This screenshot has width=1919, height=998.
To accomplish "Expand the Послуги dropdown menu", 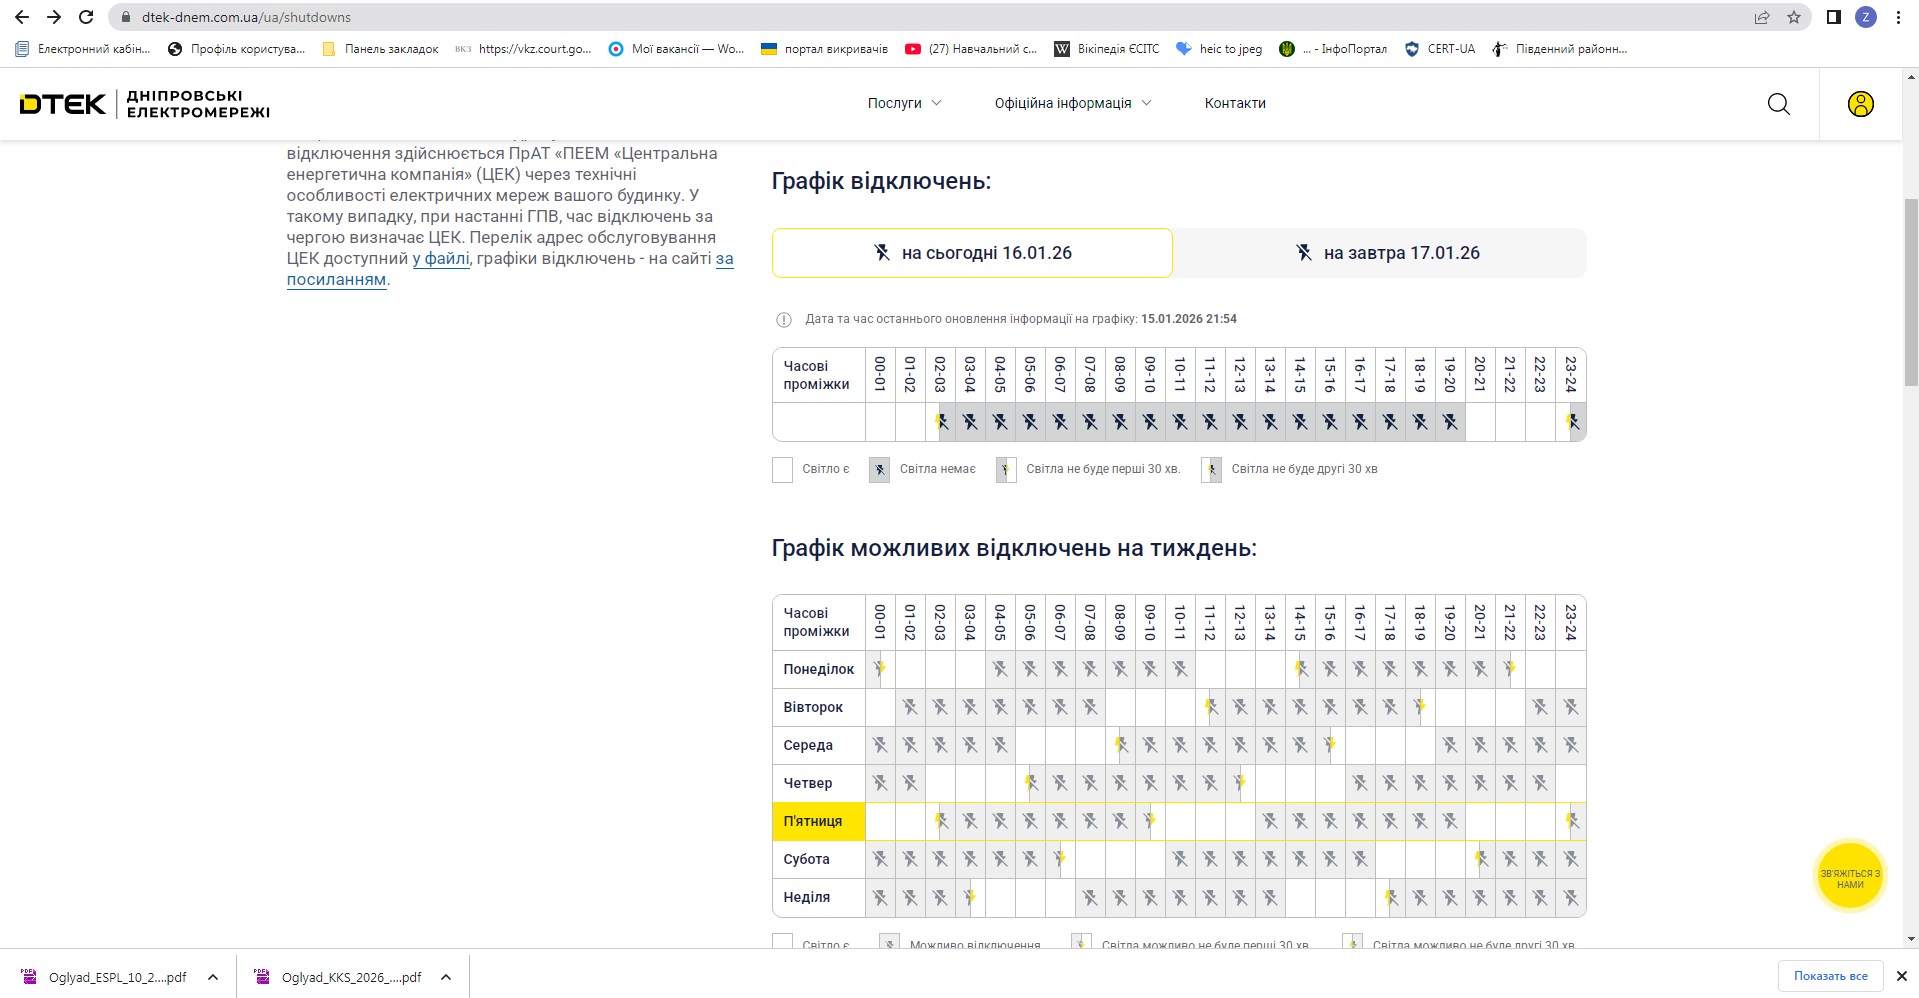I will (904, 103).
